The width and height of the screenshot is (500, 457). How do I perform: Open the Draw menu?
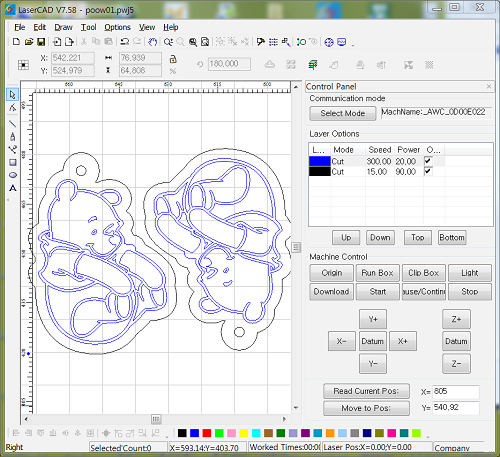click(63, 27)
